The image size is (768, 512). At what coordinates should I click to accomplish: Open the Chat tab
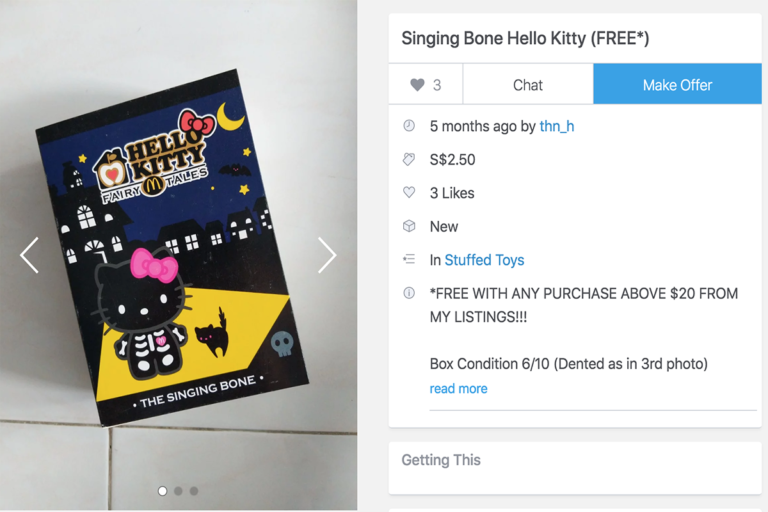[x=528, y=85]
